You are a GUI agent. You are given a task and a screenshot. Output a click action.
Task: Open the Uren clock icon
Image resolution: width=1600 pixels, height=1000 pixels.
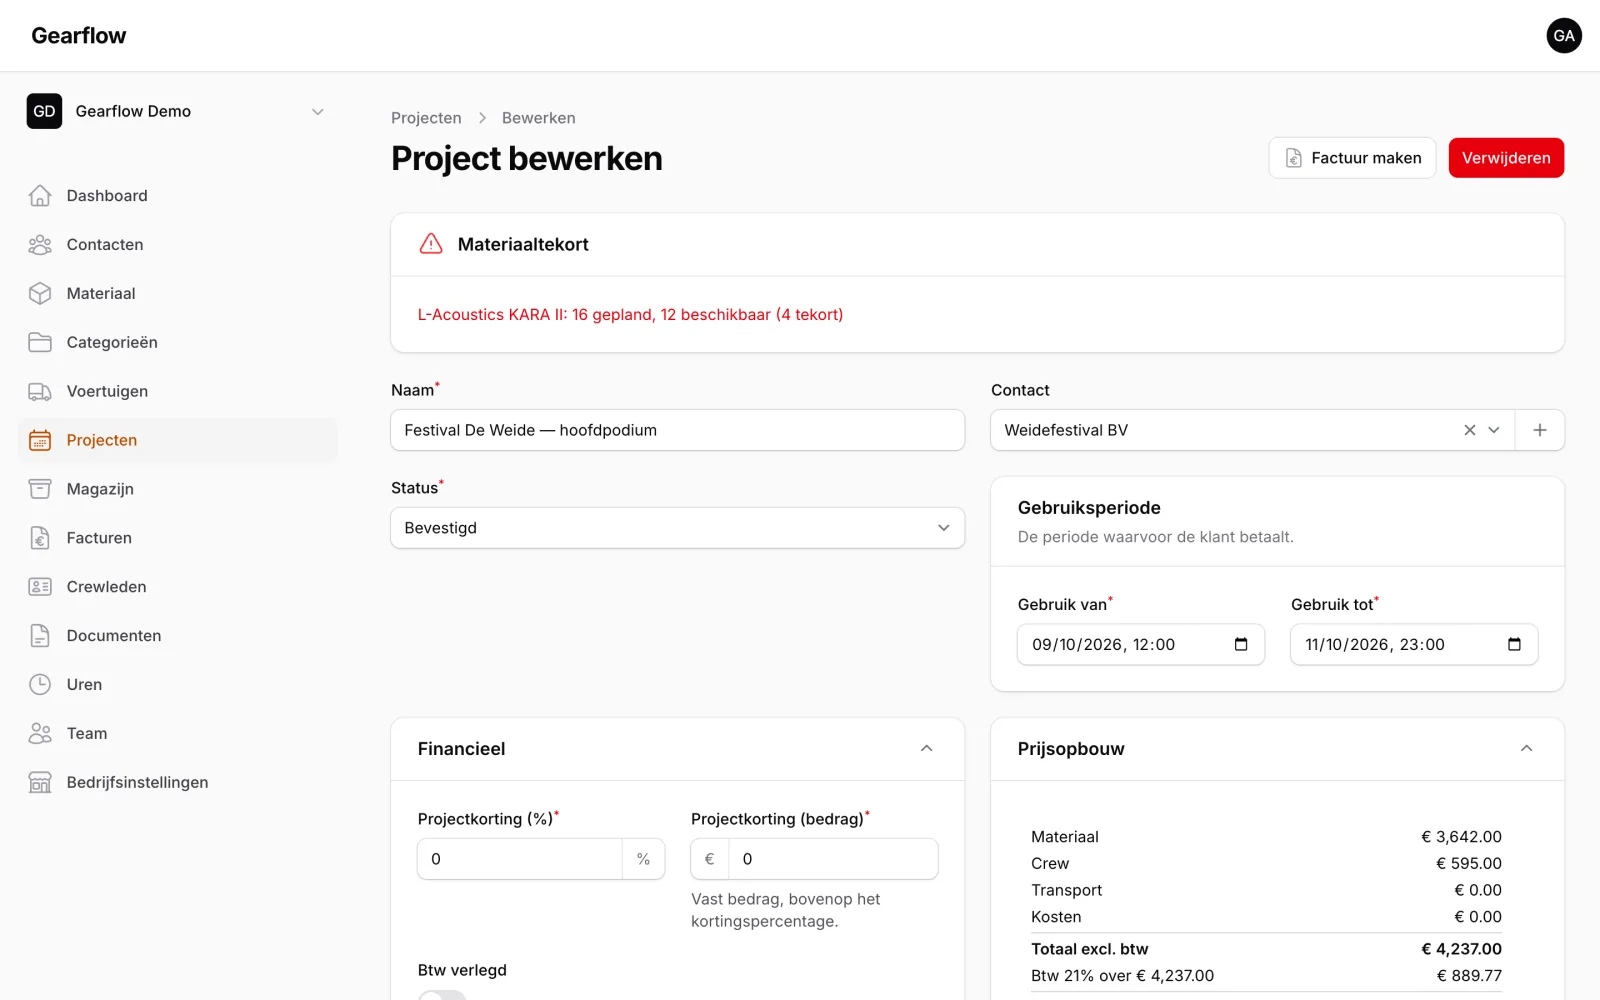[40, 685]
